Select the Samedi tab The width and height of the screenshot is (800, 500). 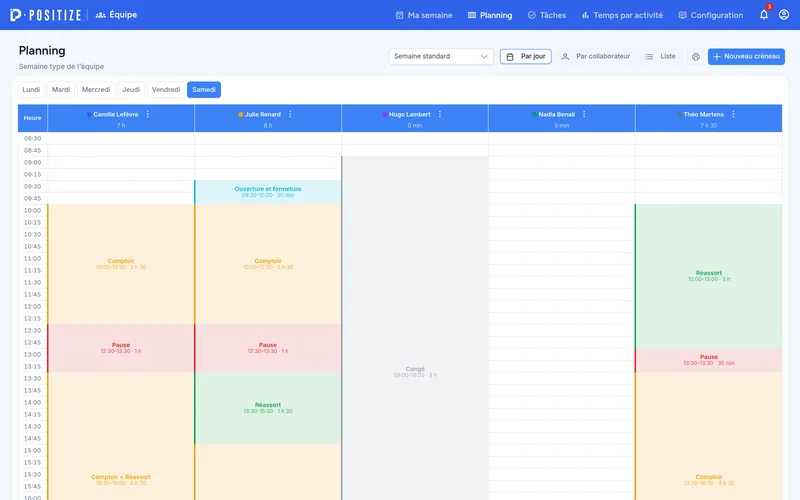click(x=204, y=89)
